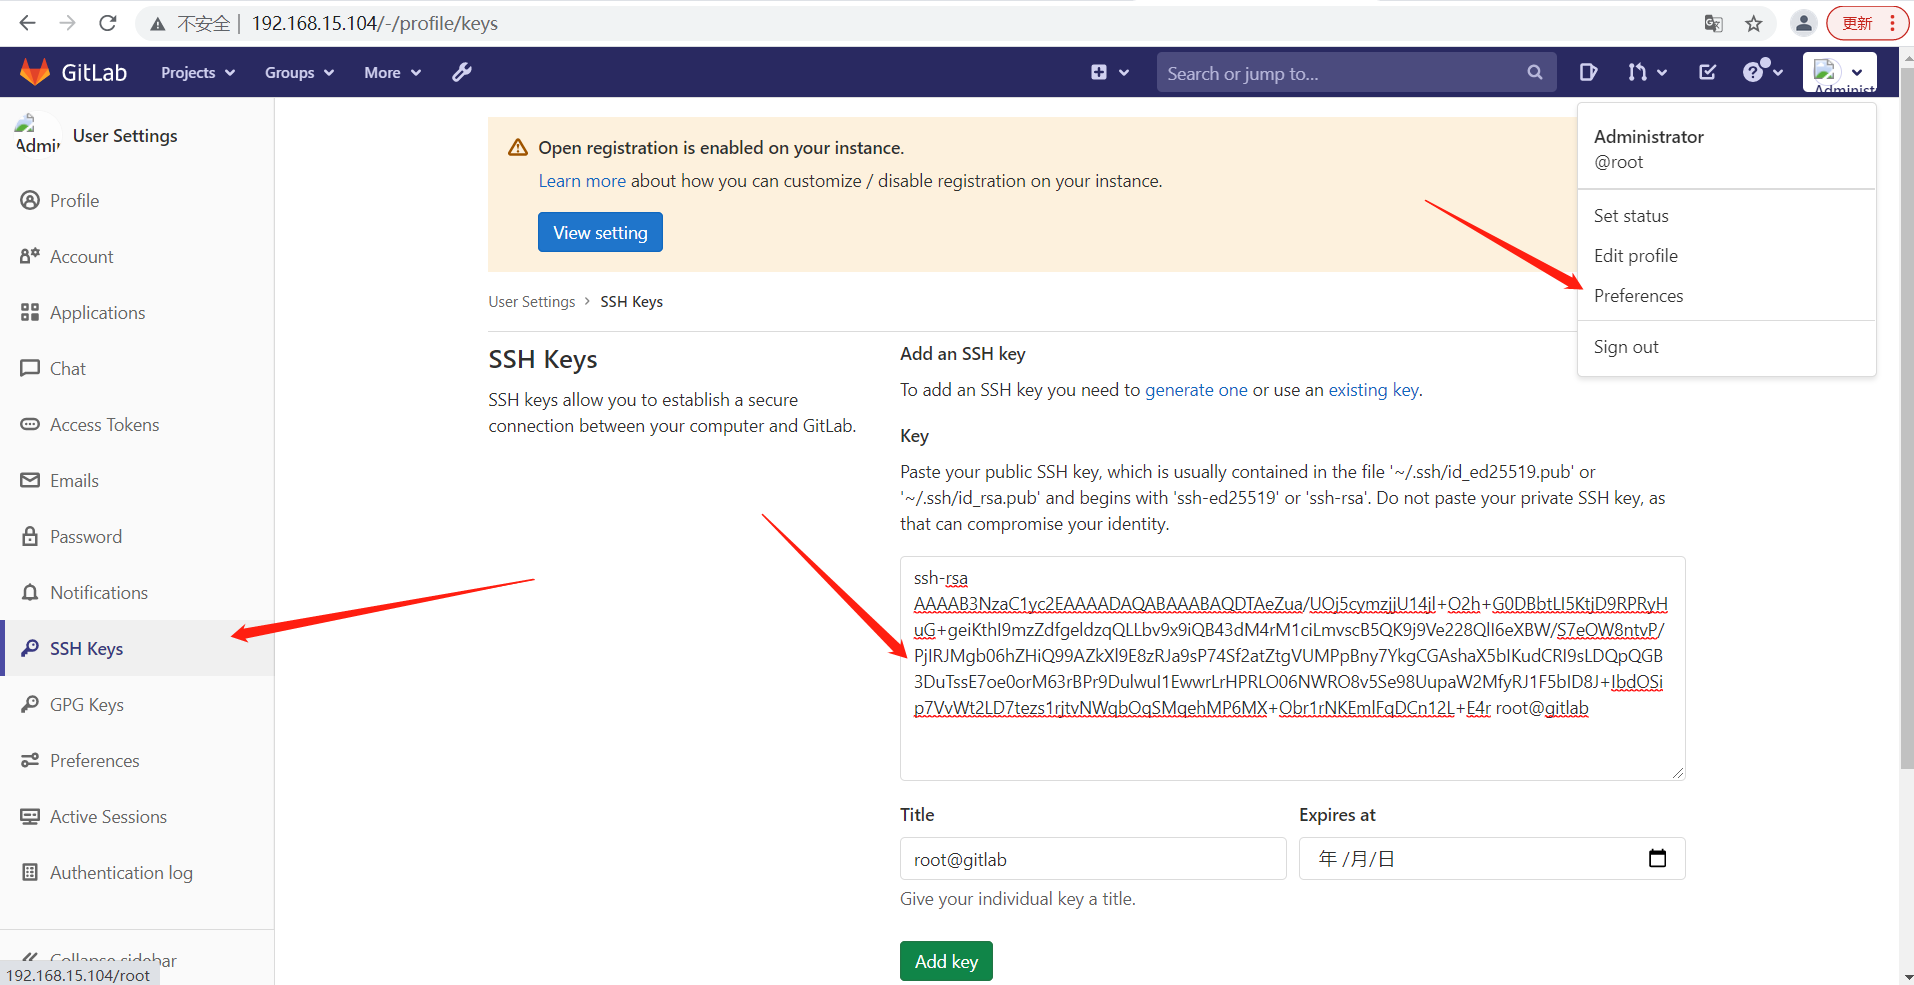
Task: Open Authentication log in the sidebar
Action: pos(137,872)
